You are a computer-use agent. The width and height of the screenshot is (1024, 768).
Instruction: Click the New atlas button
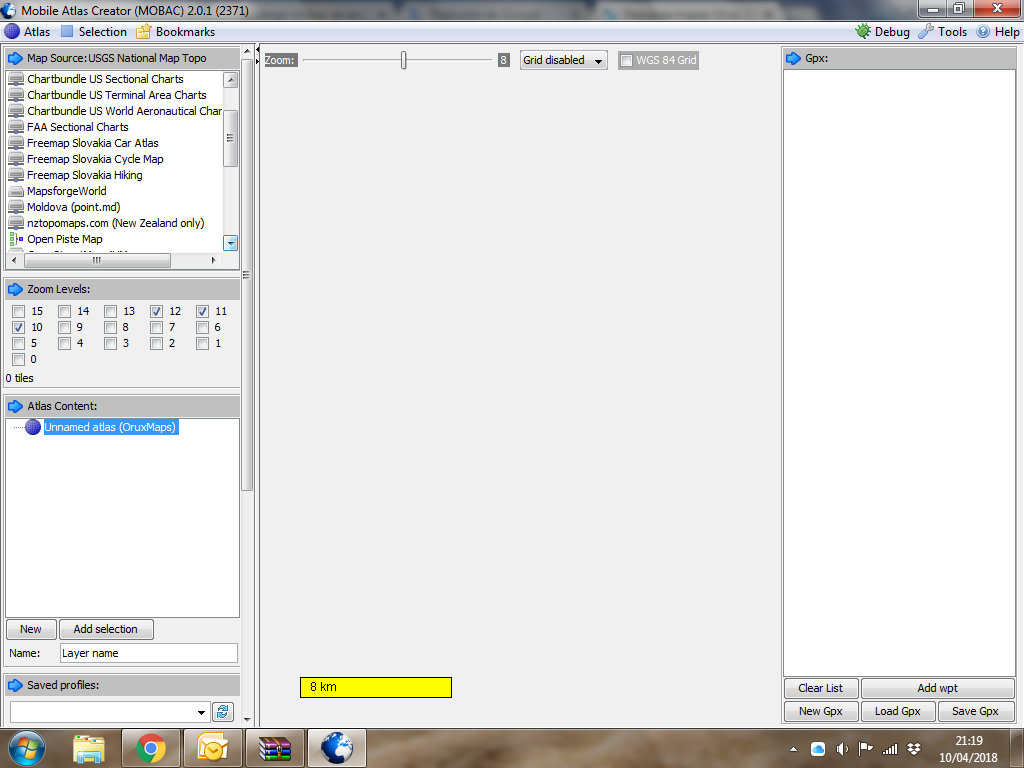coord(31,630)
